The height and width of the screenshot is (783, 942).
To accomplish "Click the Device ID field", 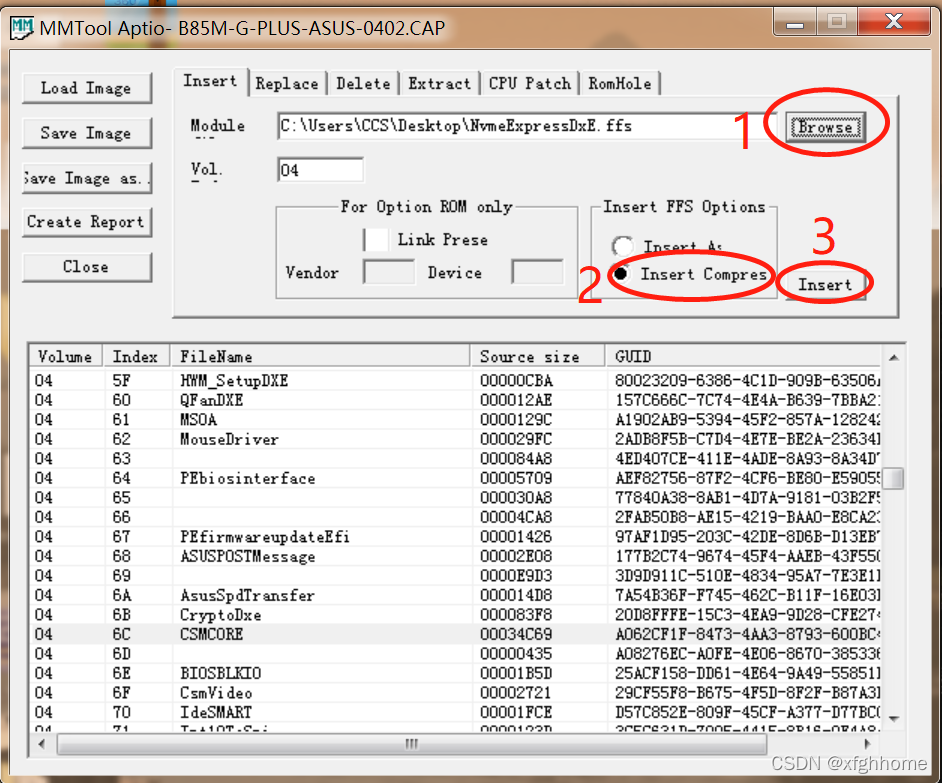I will pos(537,272).
